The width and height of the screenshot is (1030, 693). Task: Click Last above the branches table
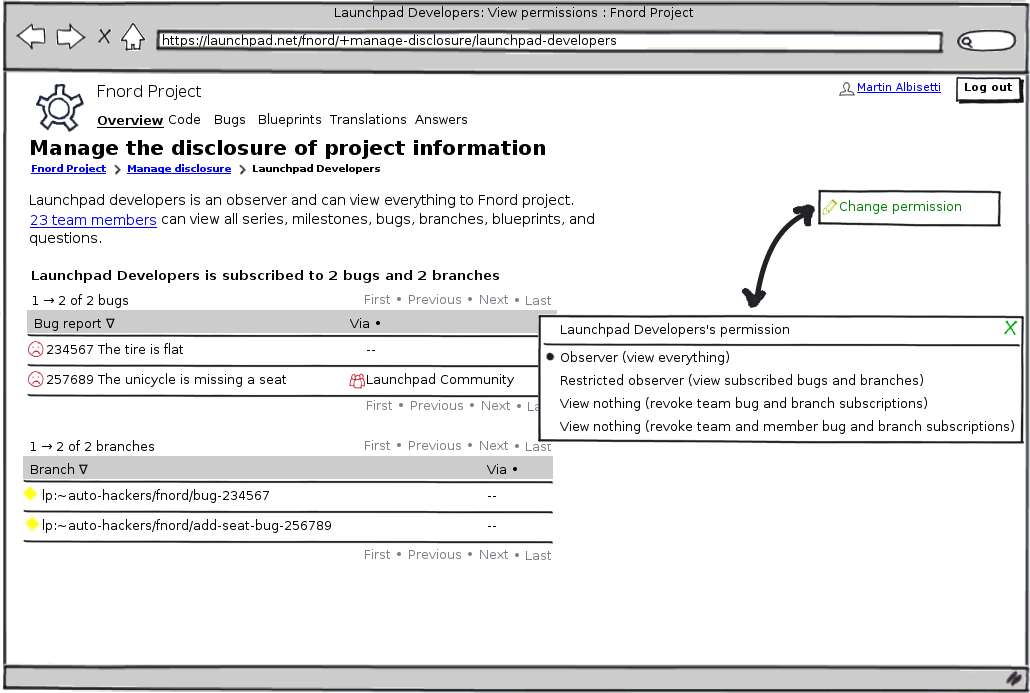click(537, 447)
